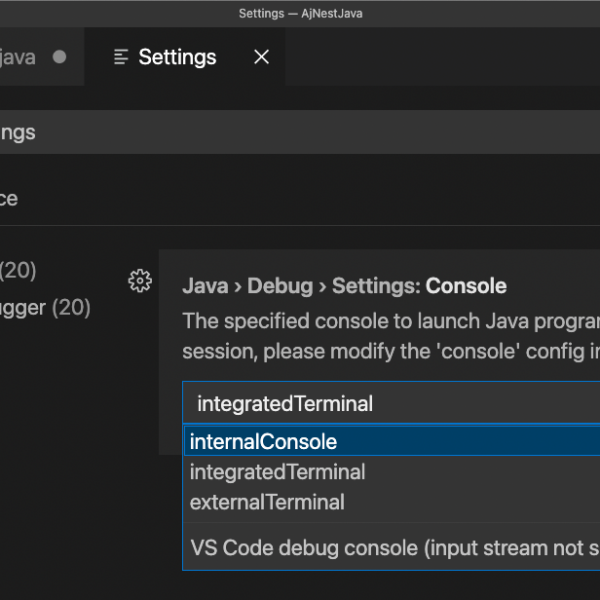Image resolution: width=600 pixels, height=600 pixels.
Task: Switch to the Workspace settings scope
Action: click(x=10, y=198)
